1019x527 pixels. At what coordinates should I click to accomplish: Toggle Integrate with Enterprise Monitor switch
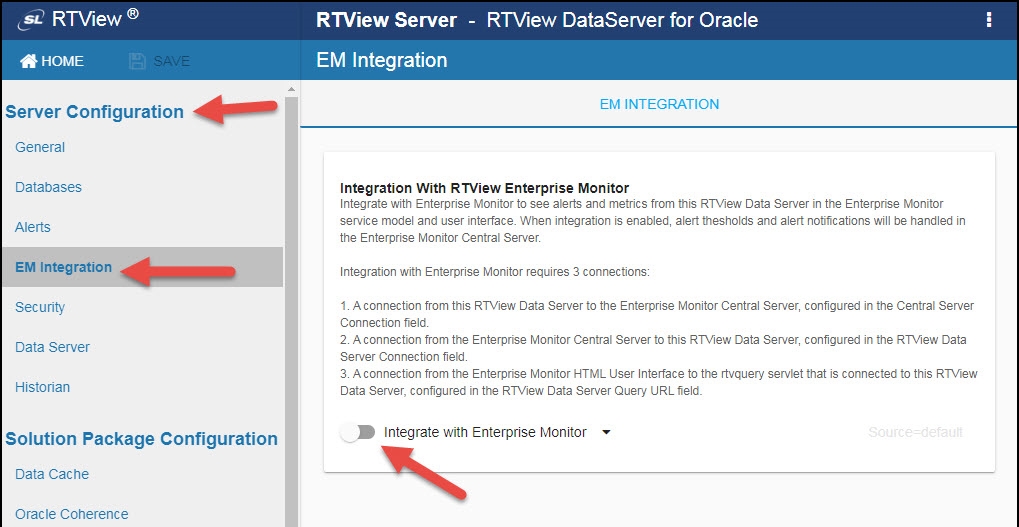click(x=358, y=432)
